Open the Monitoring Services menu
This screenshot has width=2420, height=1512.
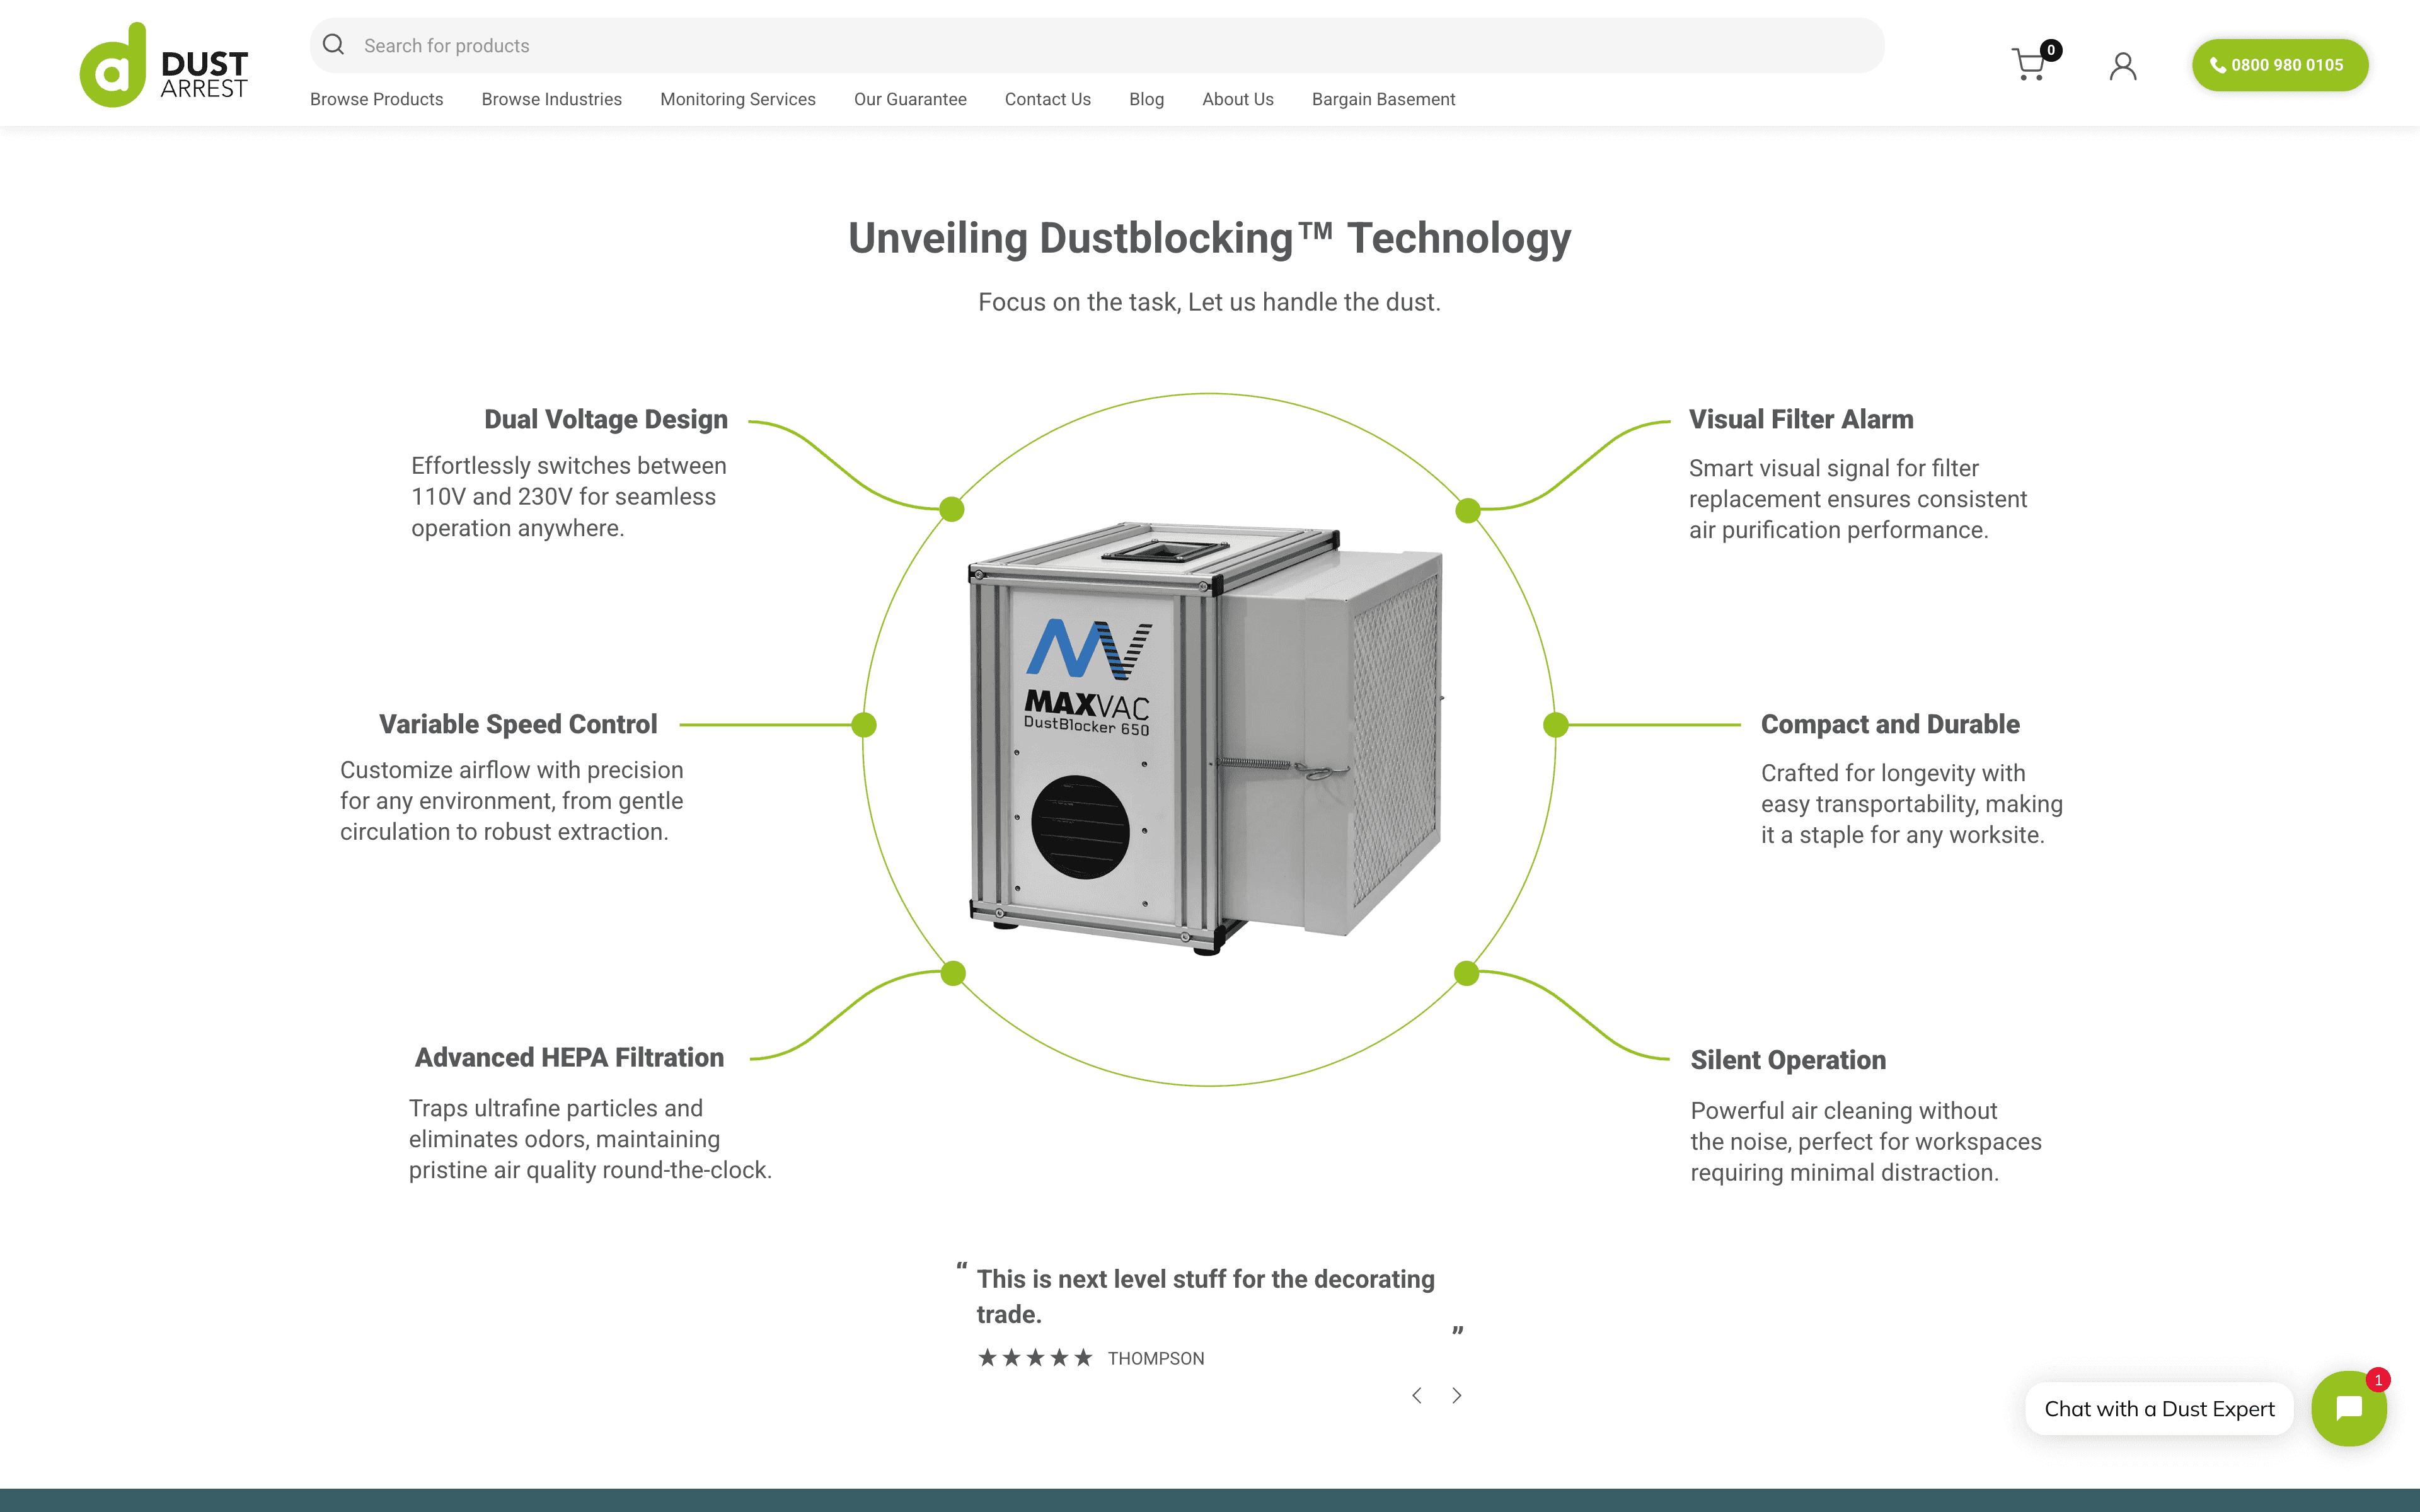point(737,99)
